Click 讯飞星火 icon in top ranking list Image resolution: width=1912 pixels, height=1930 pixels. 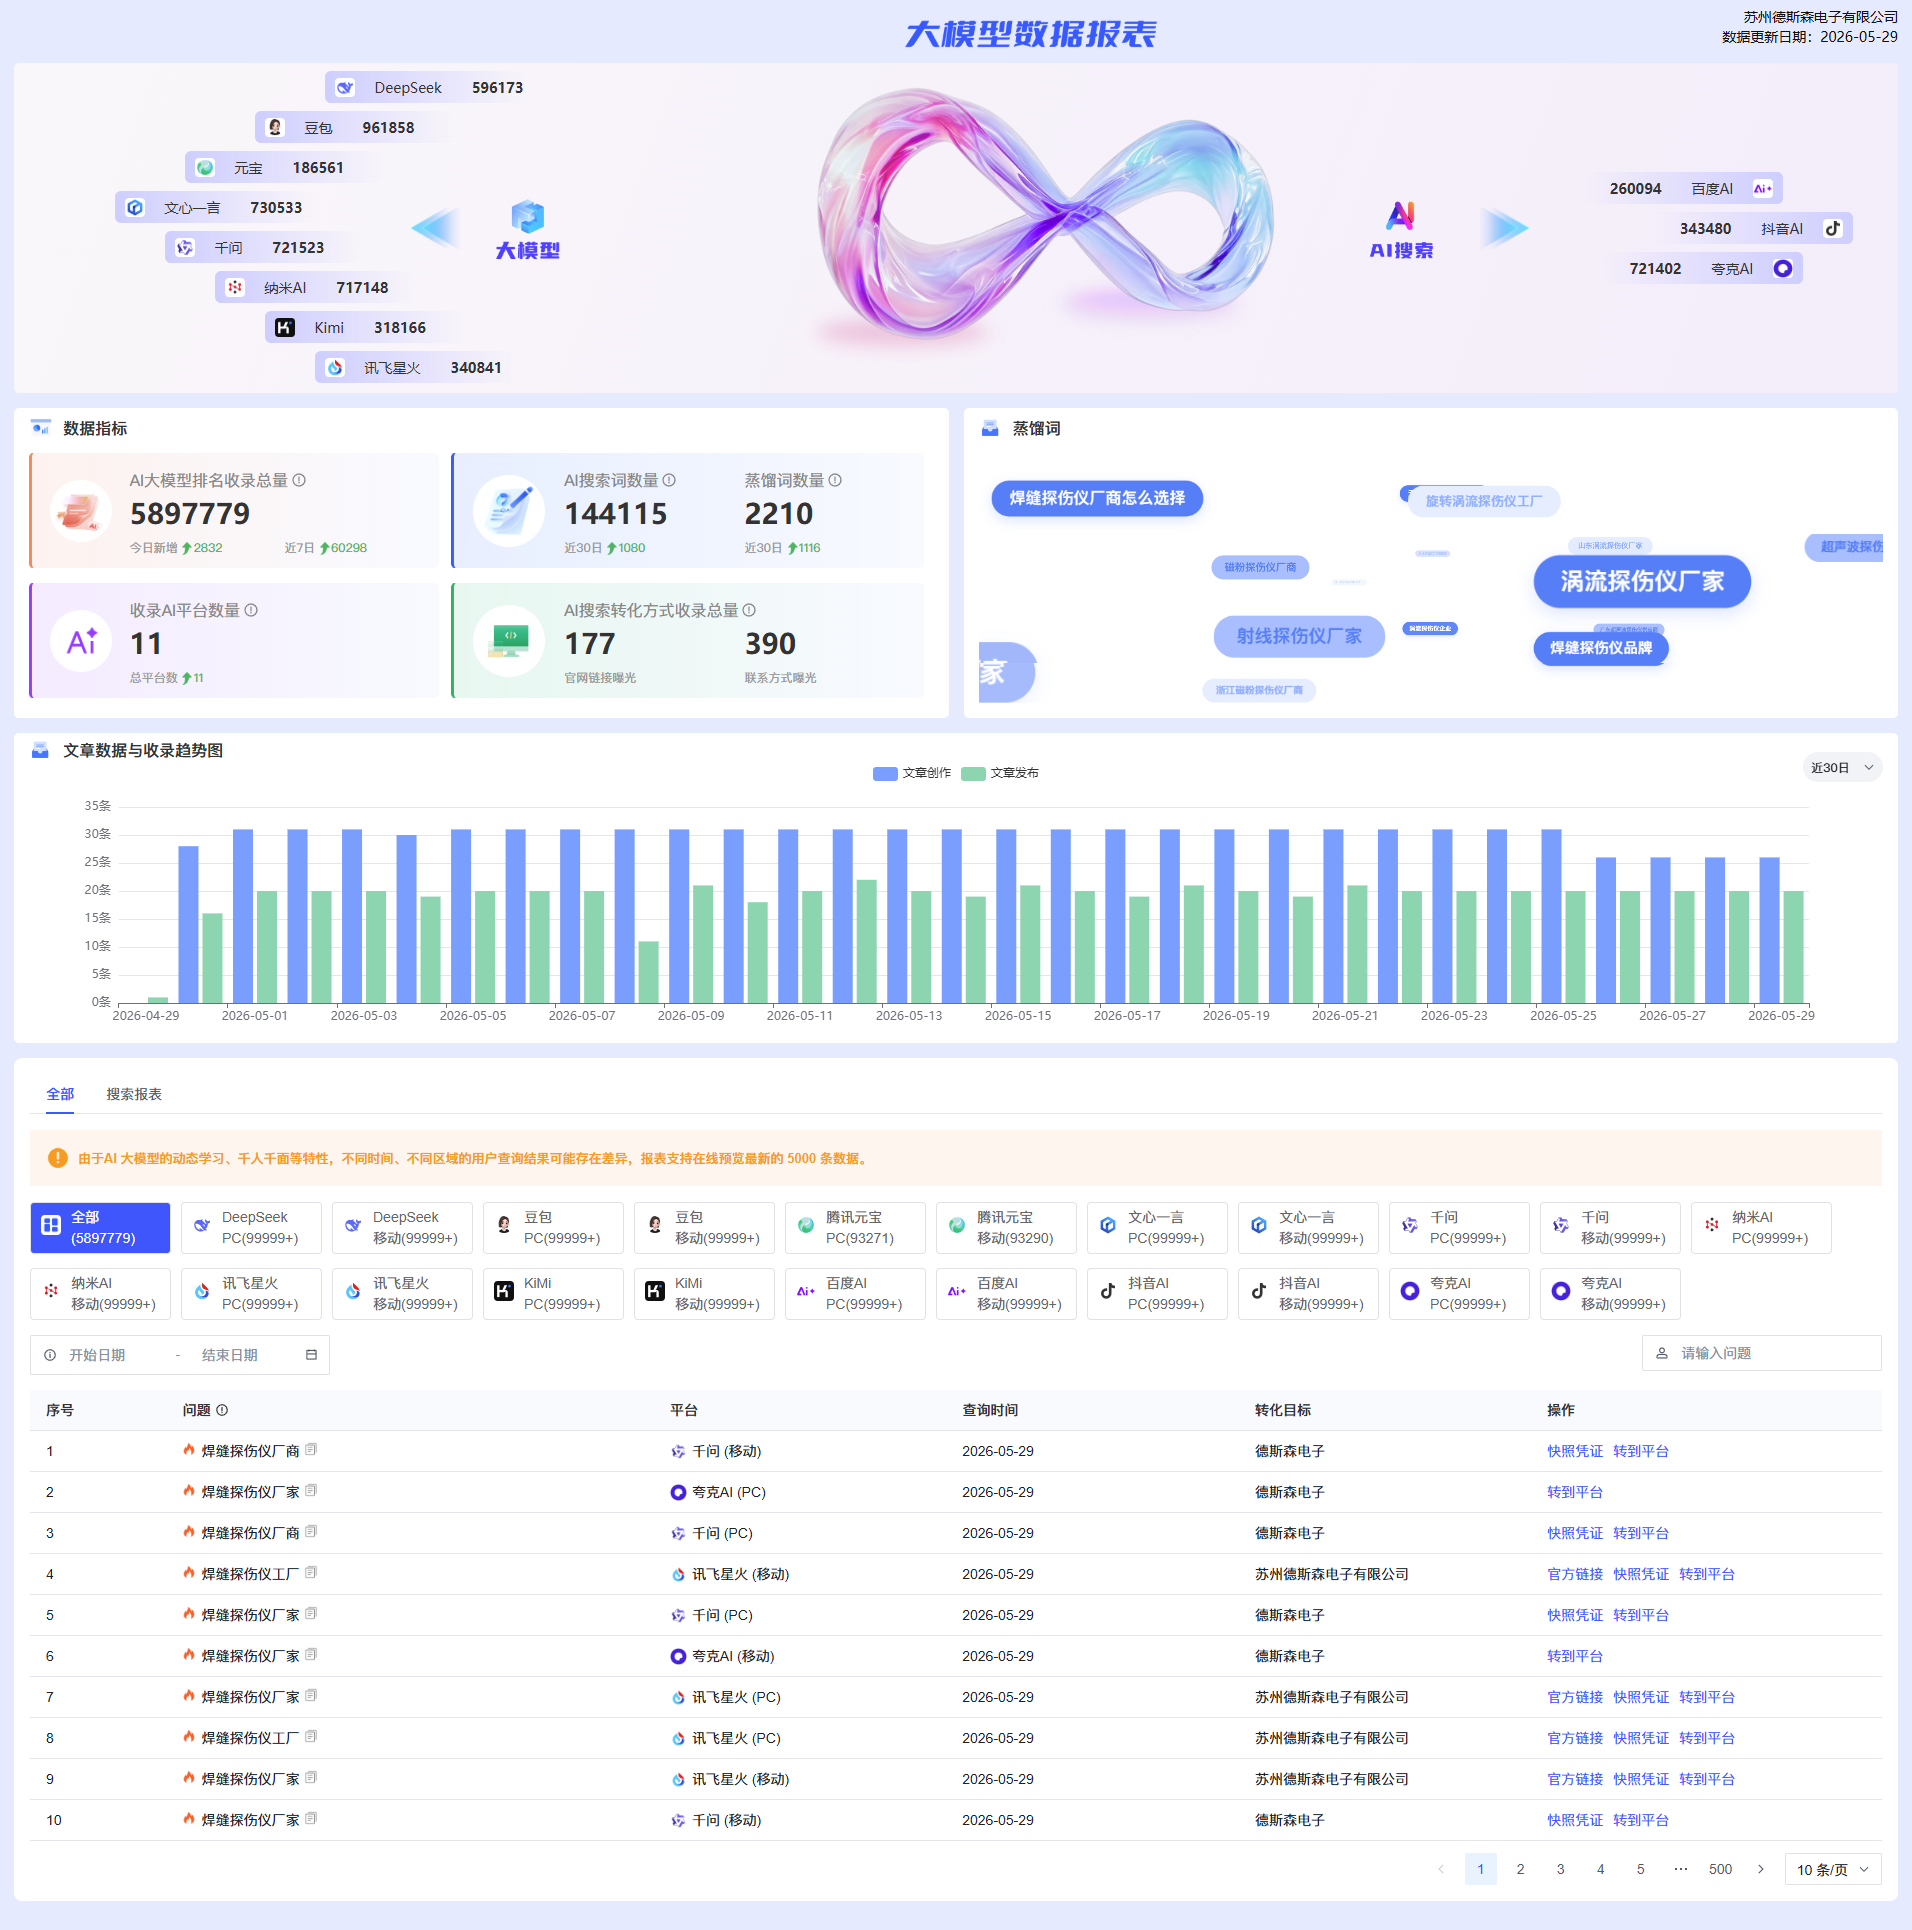pos(335,368)
